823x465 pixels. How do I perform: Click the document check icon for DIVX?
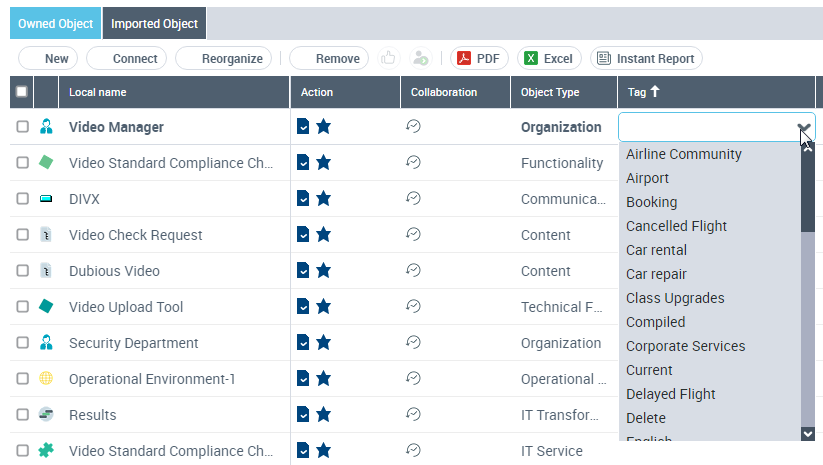click(303, 199)
